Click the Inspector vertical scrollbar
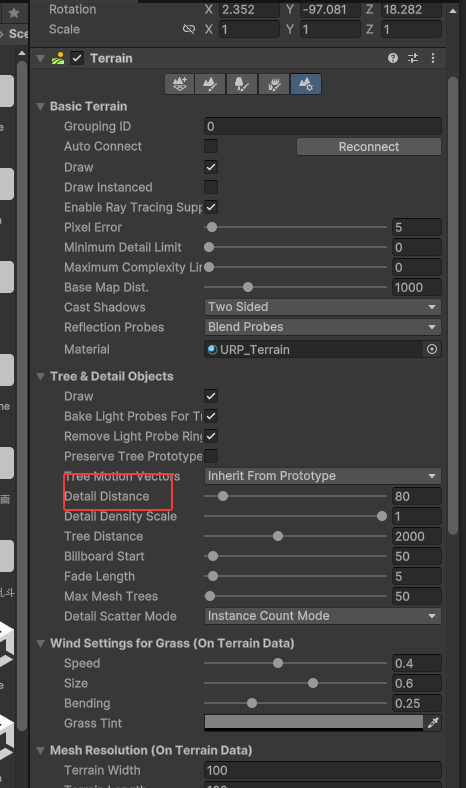This screenshot has width=466, height=788. click(453, 307)
